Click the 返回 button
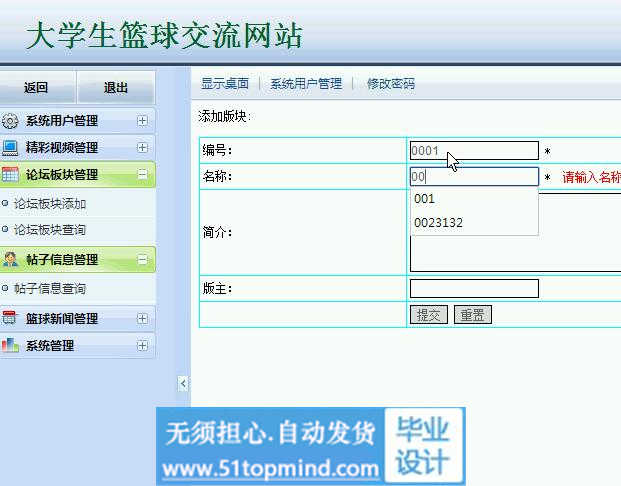Image resolution: width=621 pixels, height=486 pixels. pos(36,87)
